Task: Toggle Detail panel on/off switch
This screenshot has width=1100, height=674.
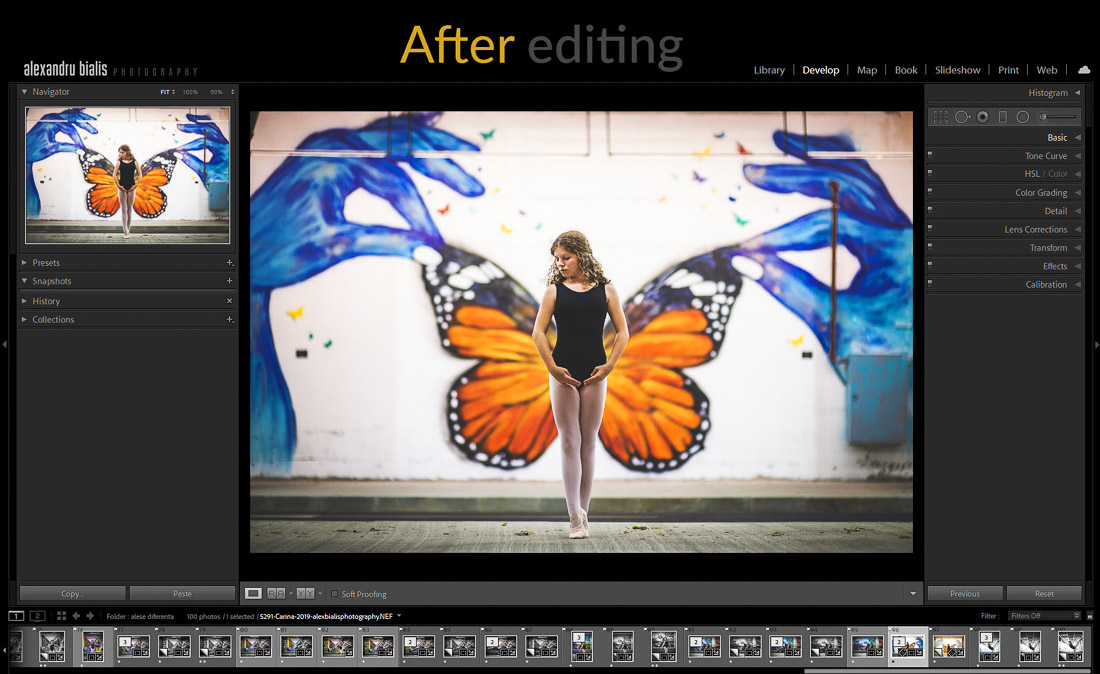Action: click(930, 209)
